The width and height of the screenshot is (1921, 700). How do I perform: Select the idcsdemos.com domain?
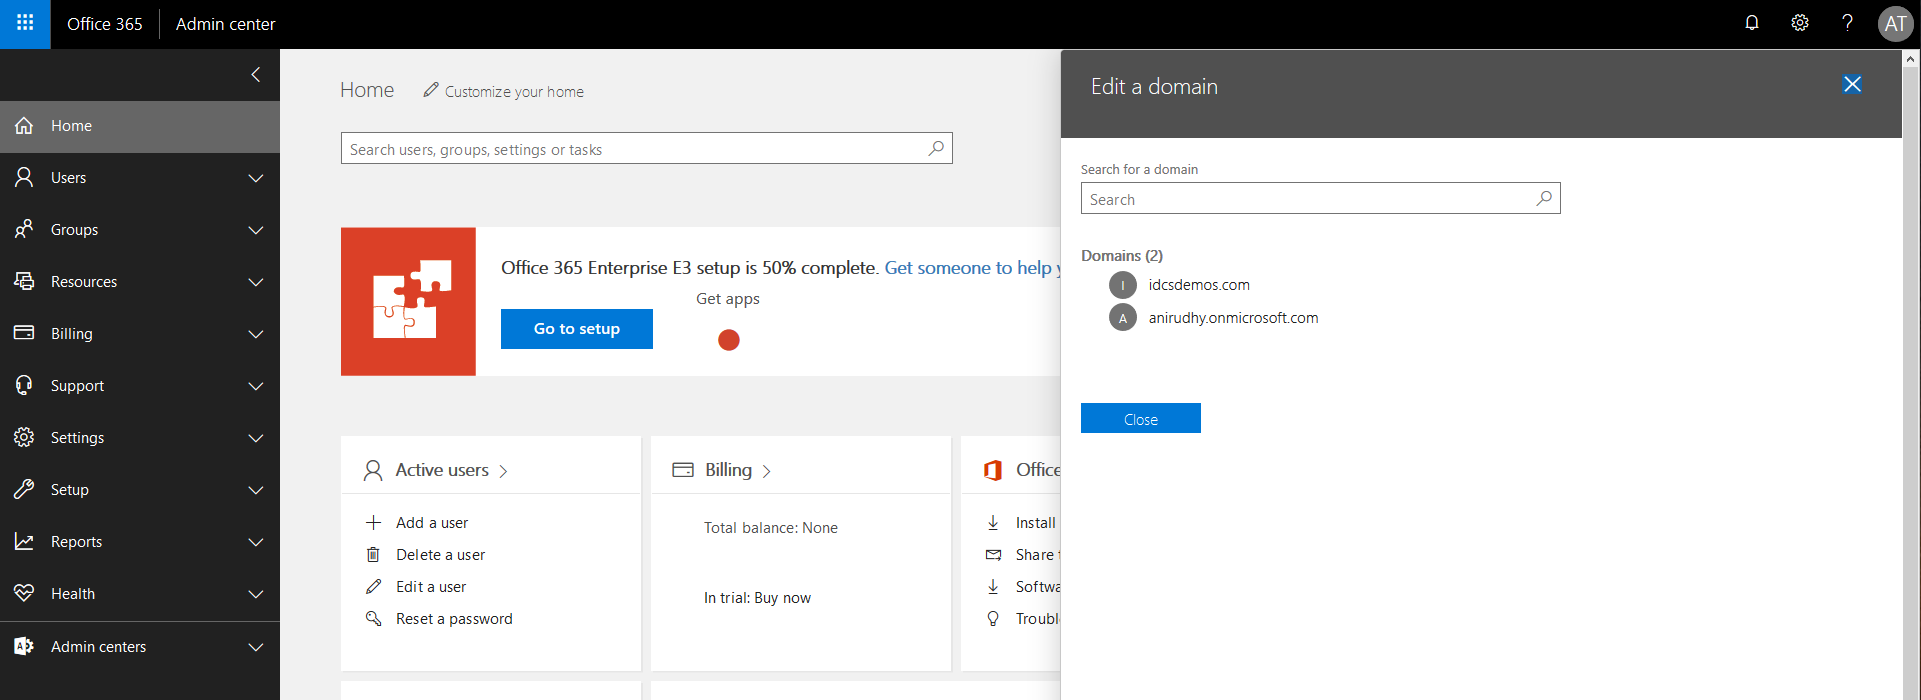tap(1198, 285)
